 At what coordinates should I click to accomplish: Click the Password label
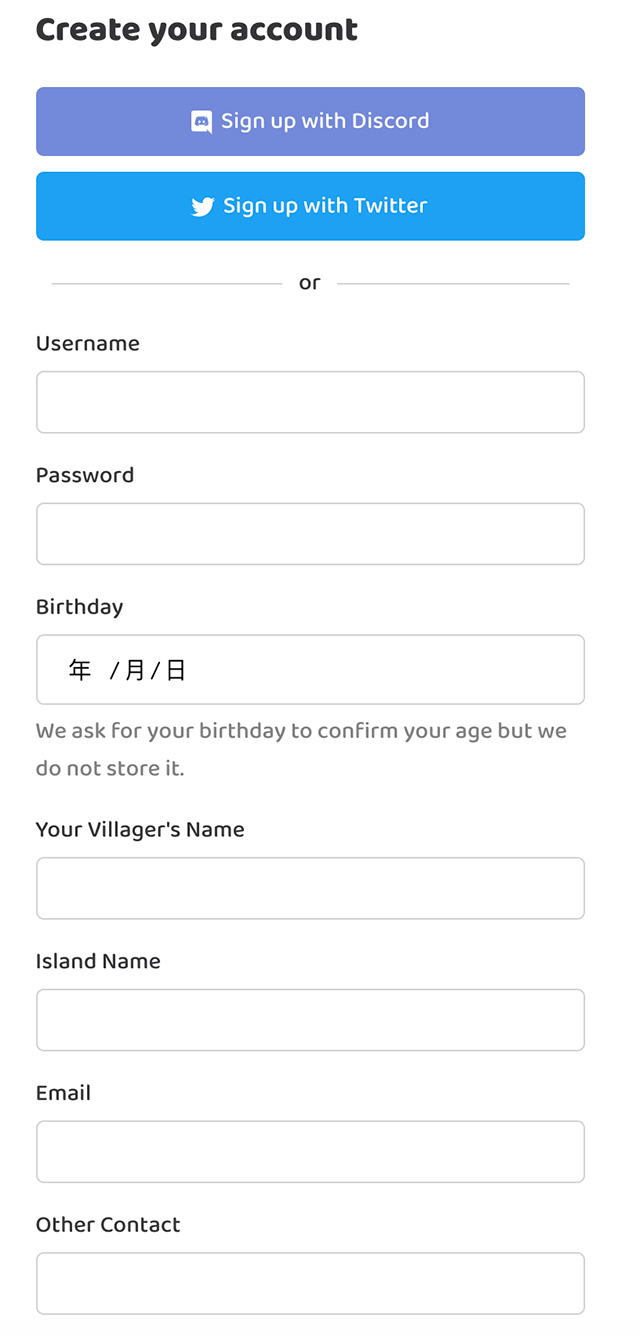click(85, 476)
